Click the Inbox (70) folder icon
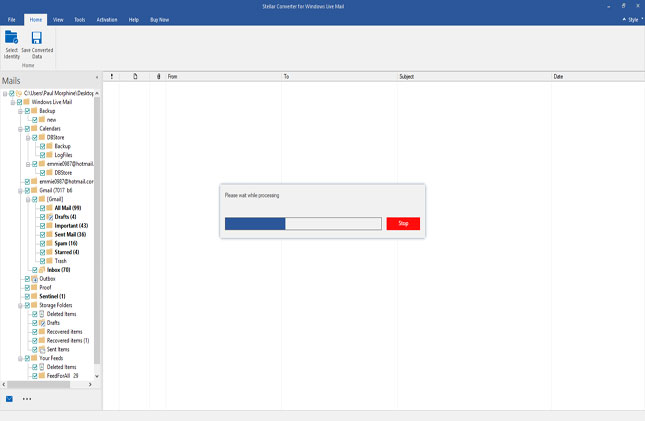The height and width of the screenshot is (421, 645). pyautogui.click(x=42, y=270)
